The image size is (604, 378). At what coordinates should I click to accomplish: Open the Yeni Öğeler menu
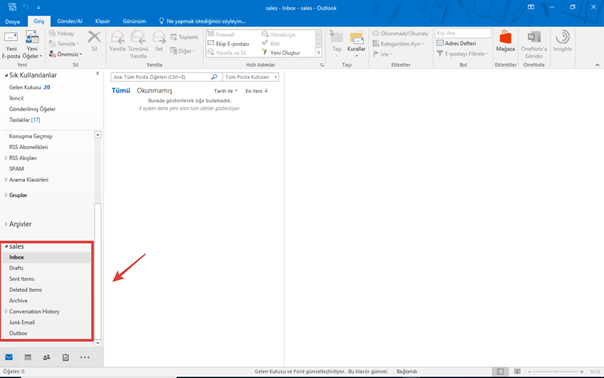[32, 45]
